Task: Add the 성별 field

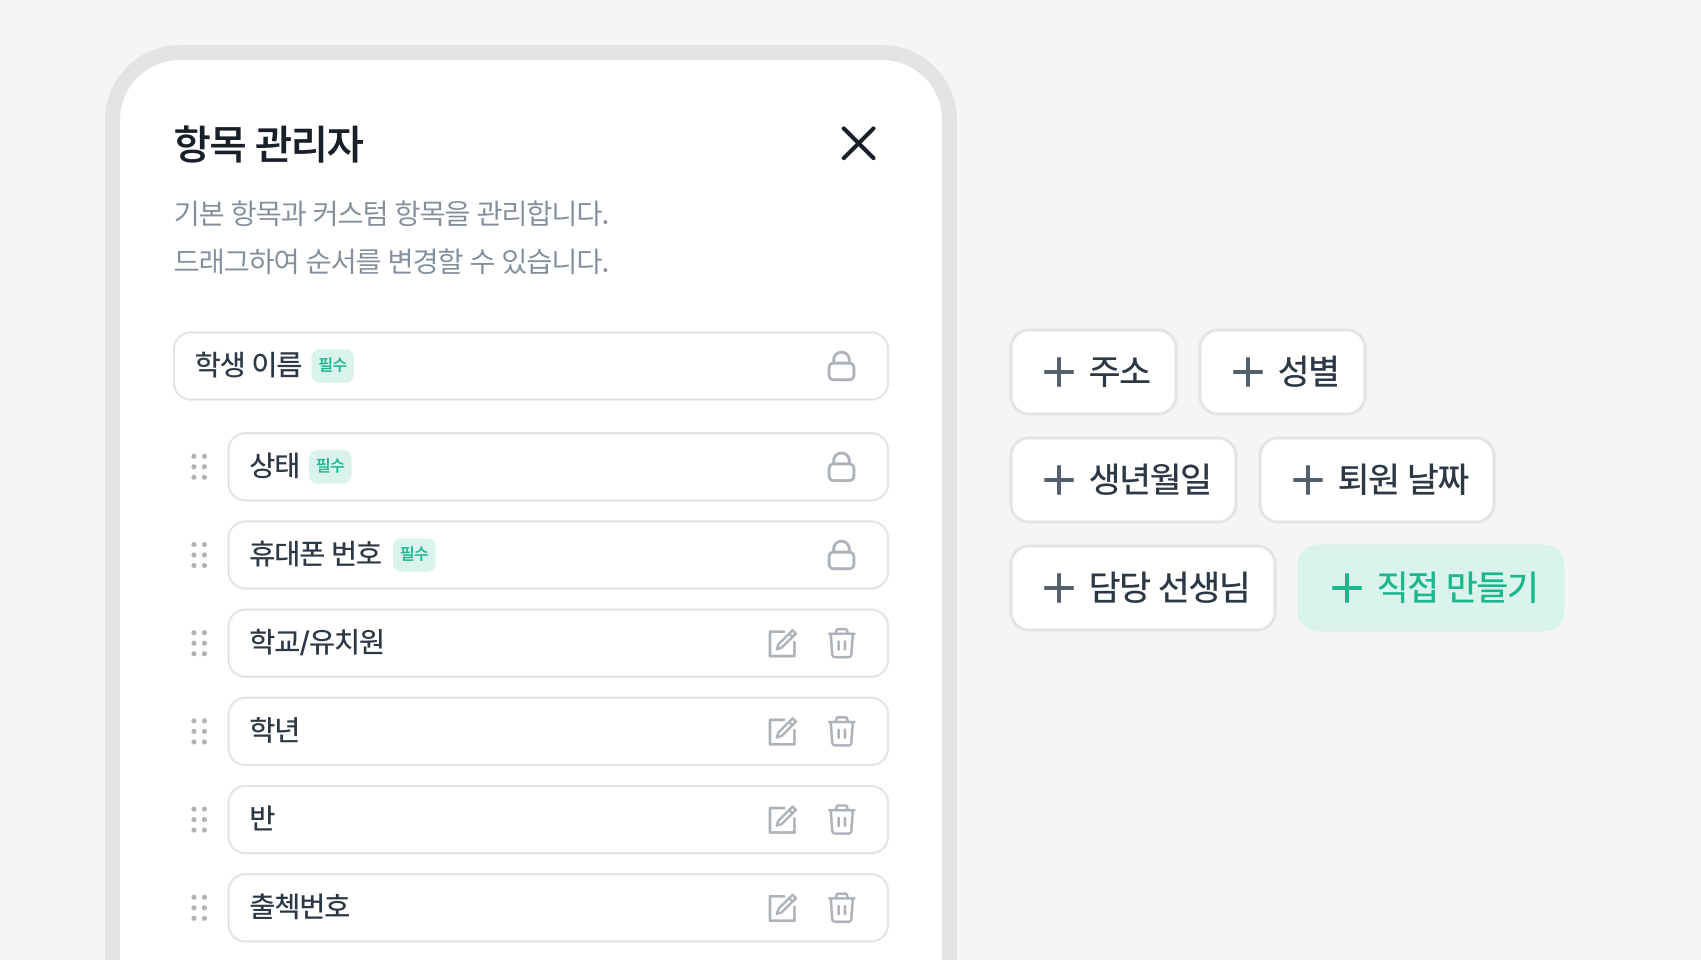Action: (1282, 372)
